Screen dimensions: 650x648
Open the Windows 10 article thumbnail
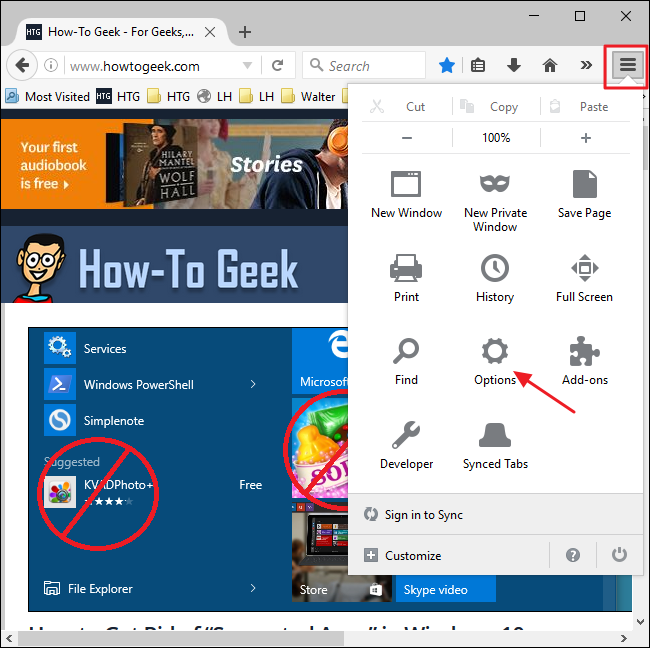point(188,469)
